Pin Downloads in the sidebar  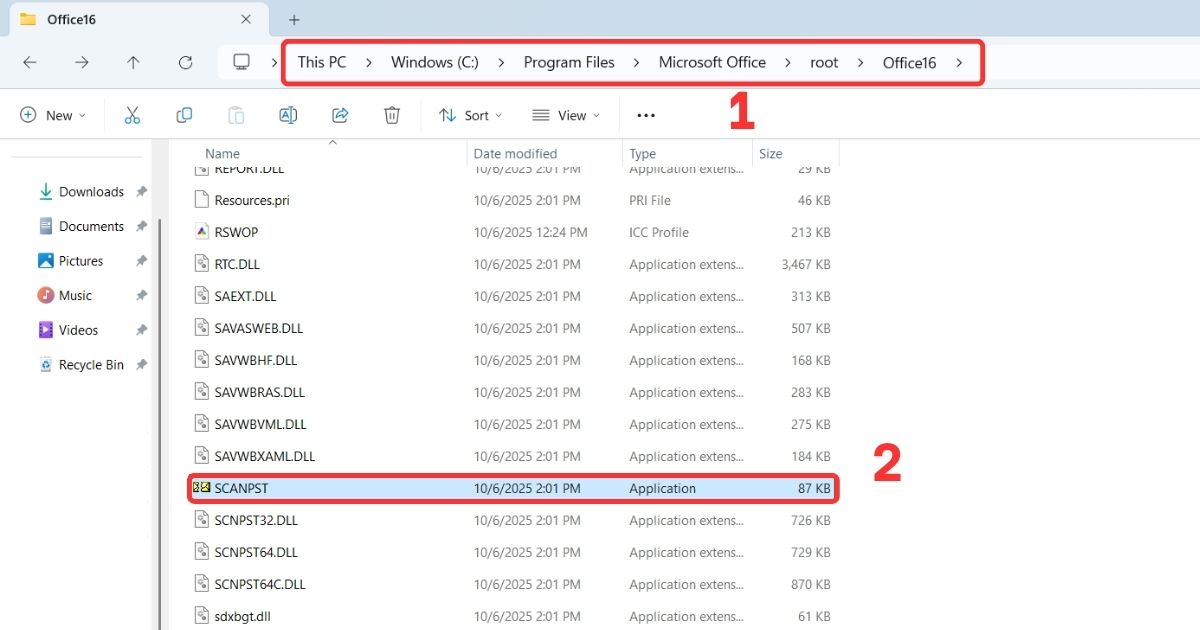tap(140, 191)
